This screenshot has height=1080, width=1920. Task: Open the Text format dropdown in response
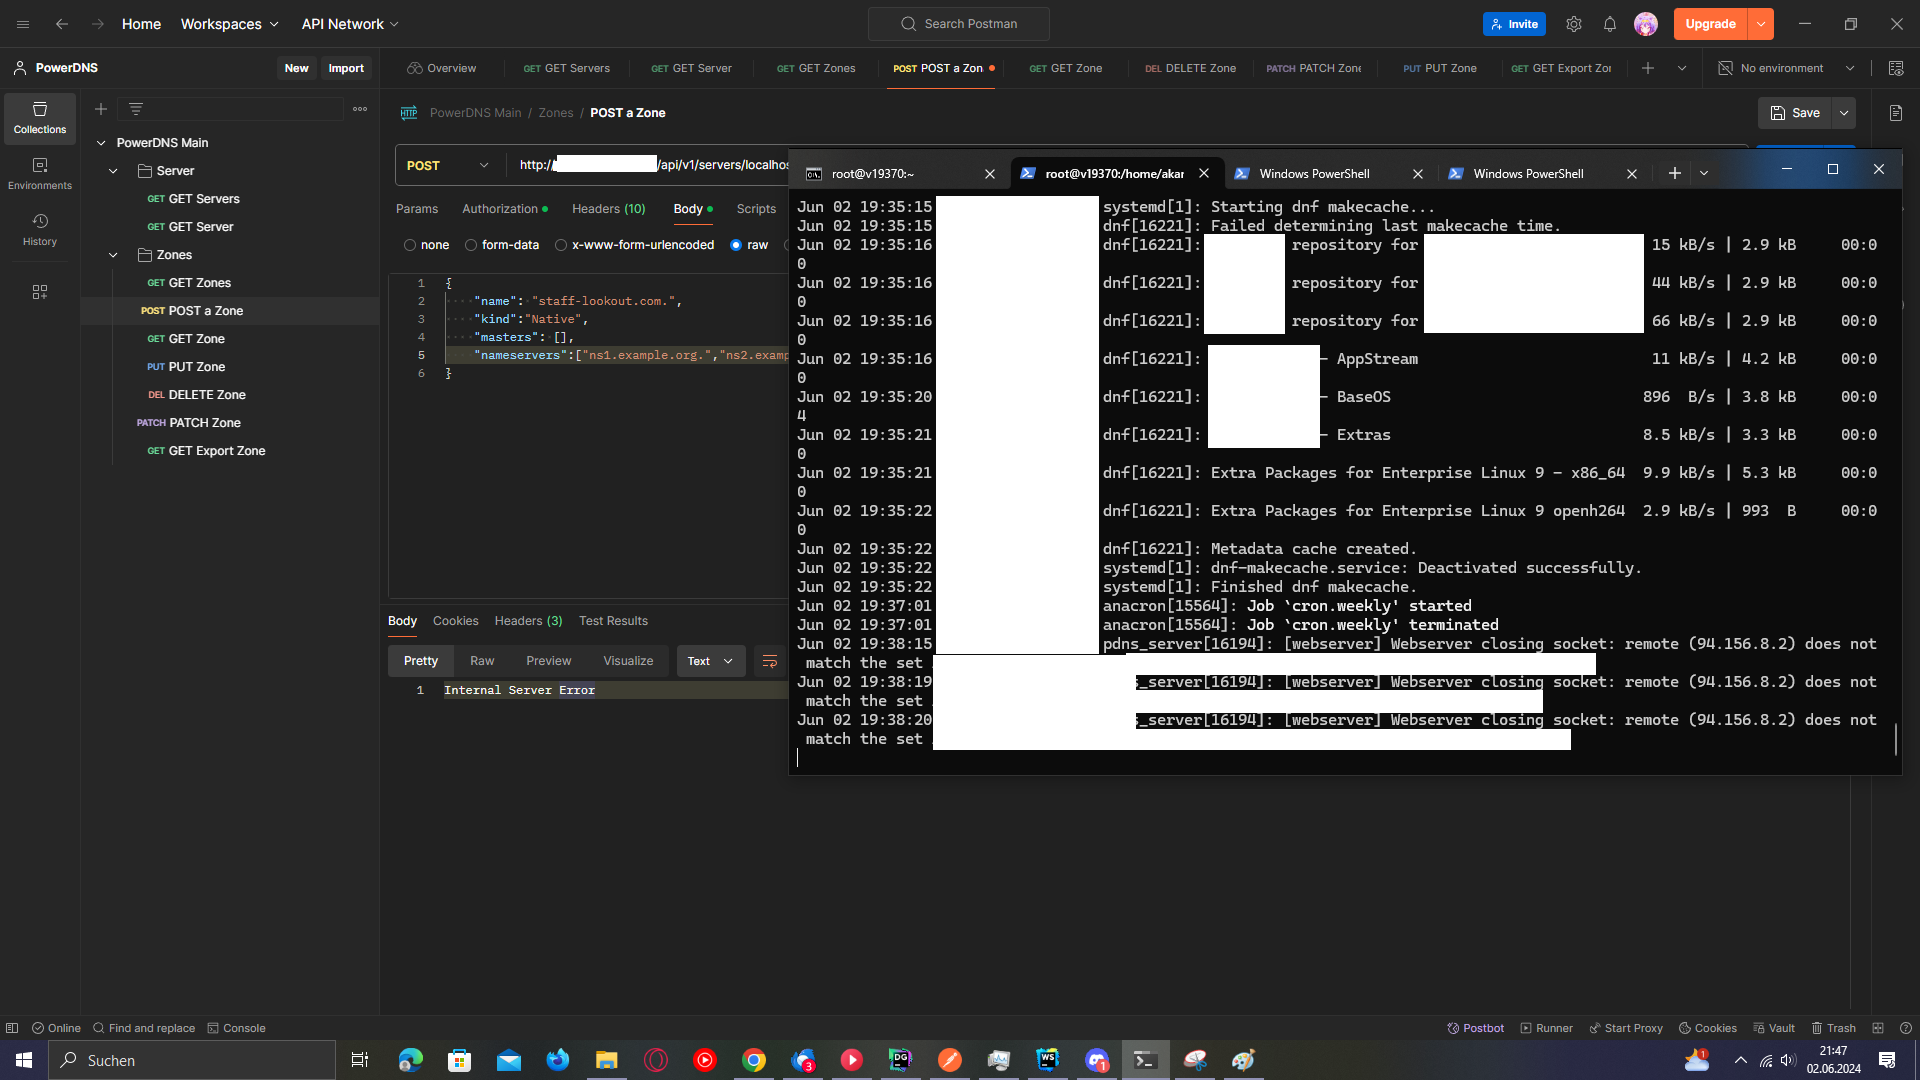coord(710,661)
